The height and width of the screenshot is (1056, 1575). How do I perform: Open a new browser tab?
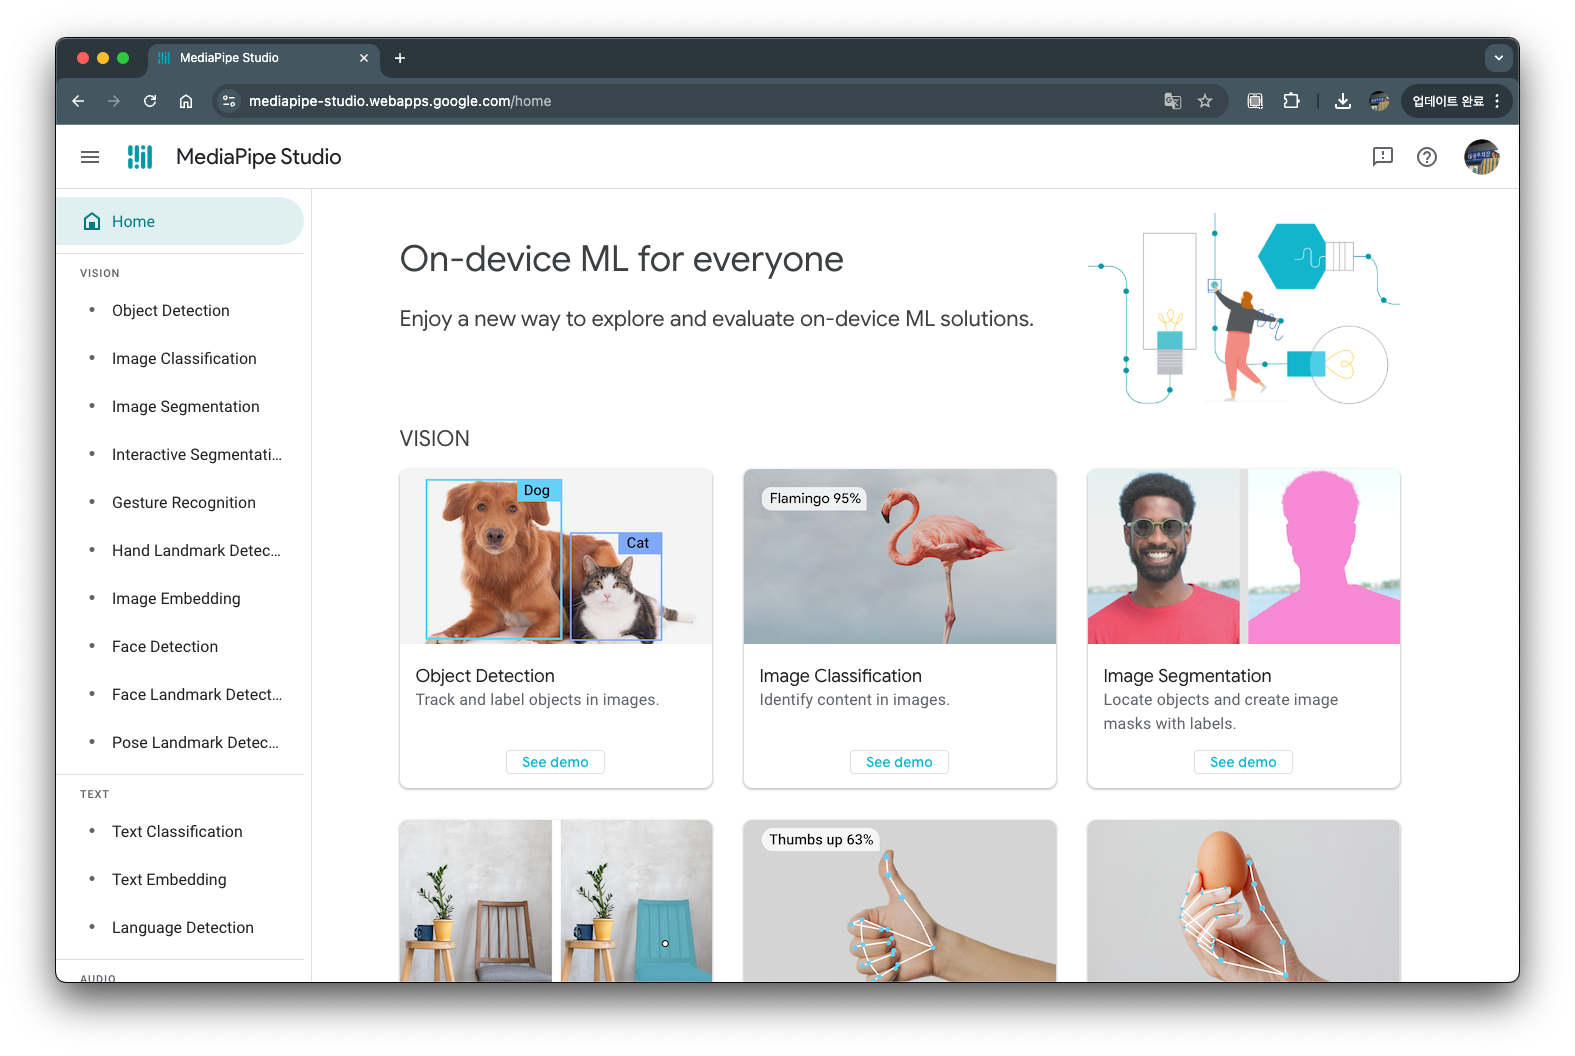[x=400, y=58]
